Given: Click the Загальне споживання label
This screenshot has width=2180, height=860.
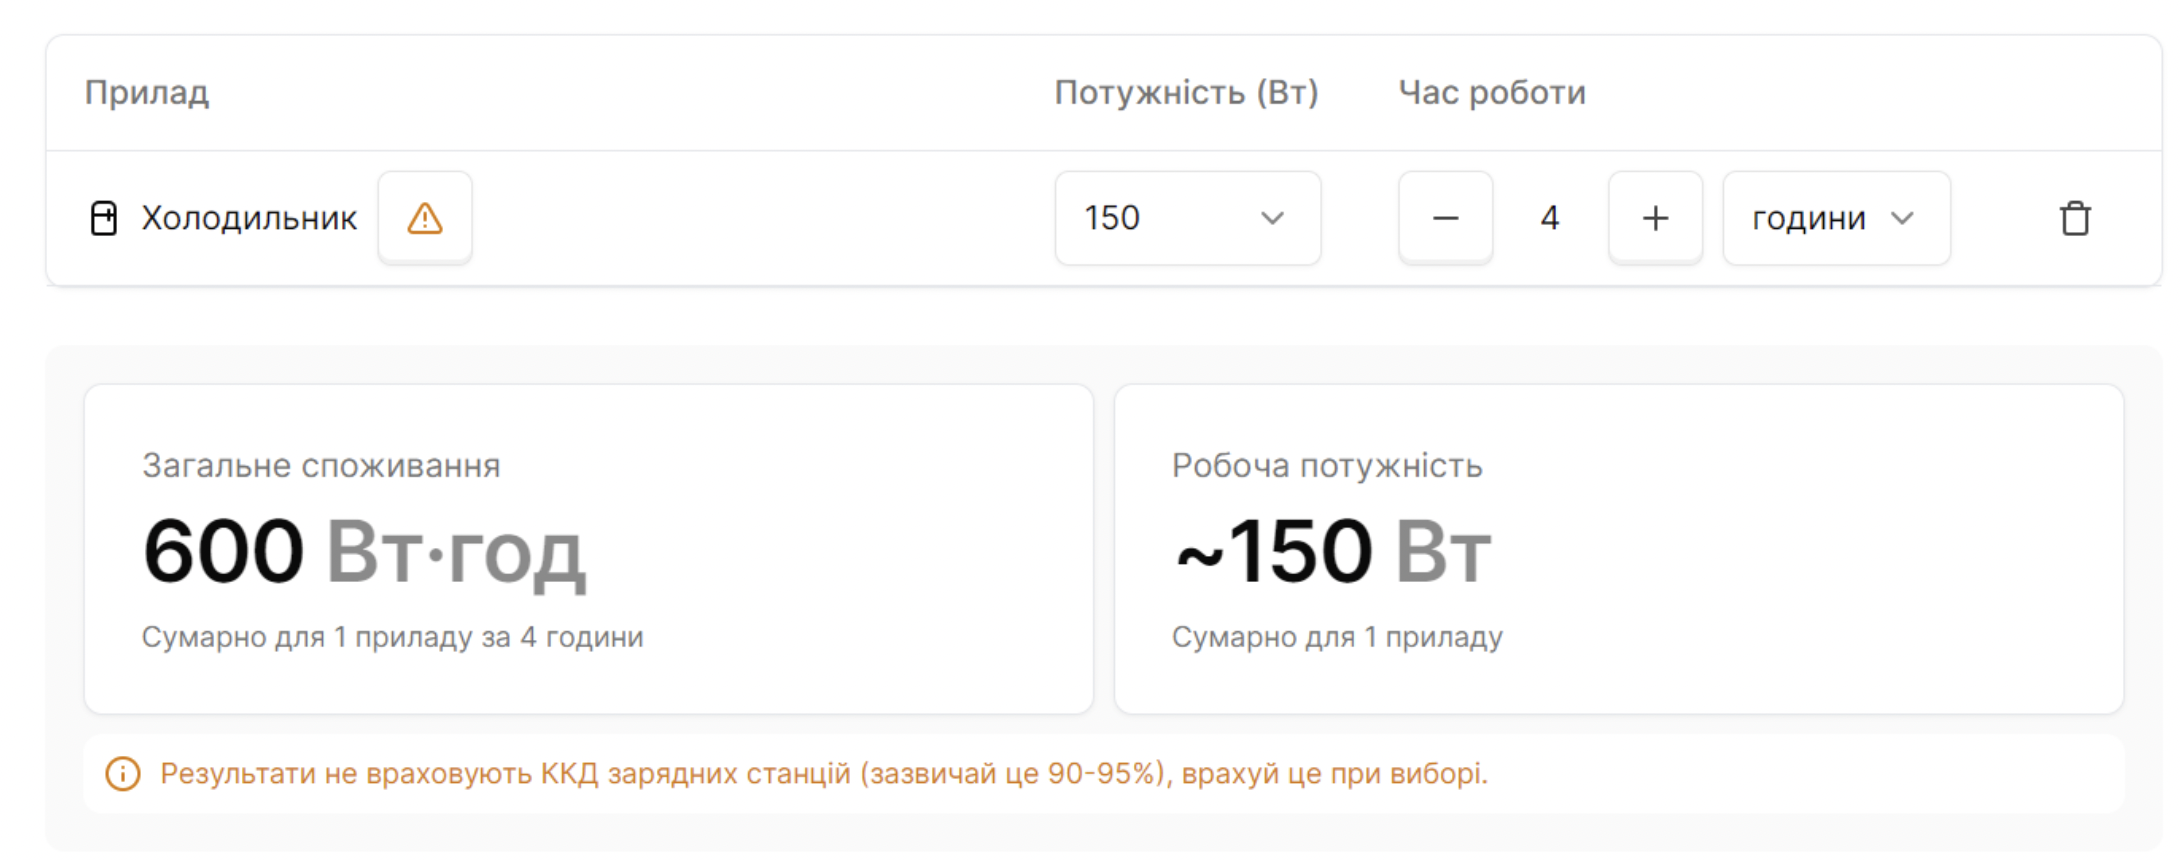Looking at the screenshot, I should pyautogui.click(x=321, y=466).
